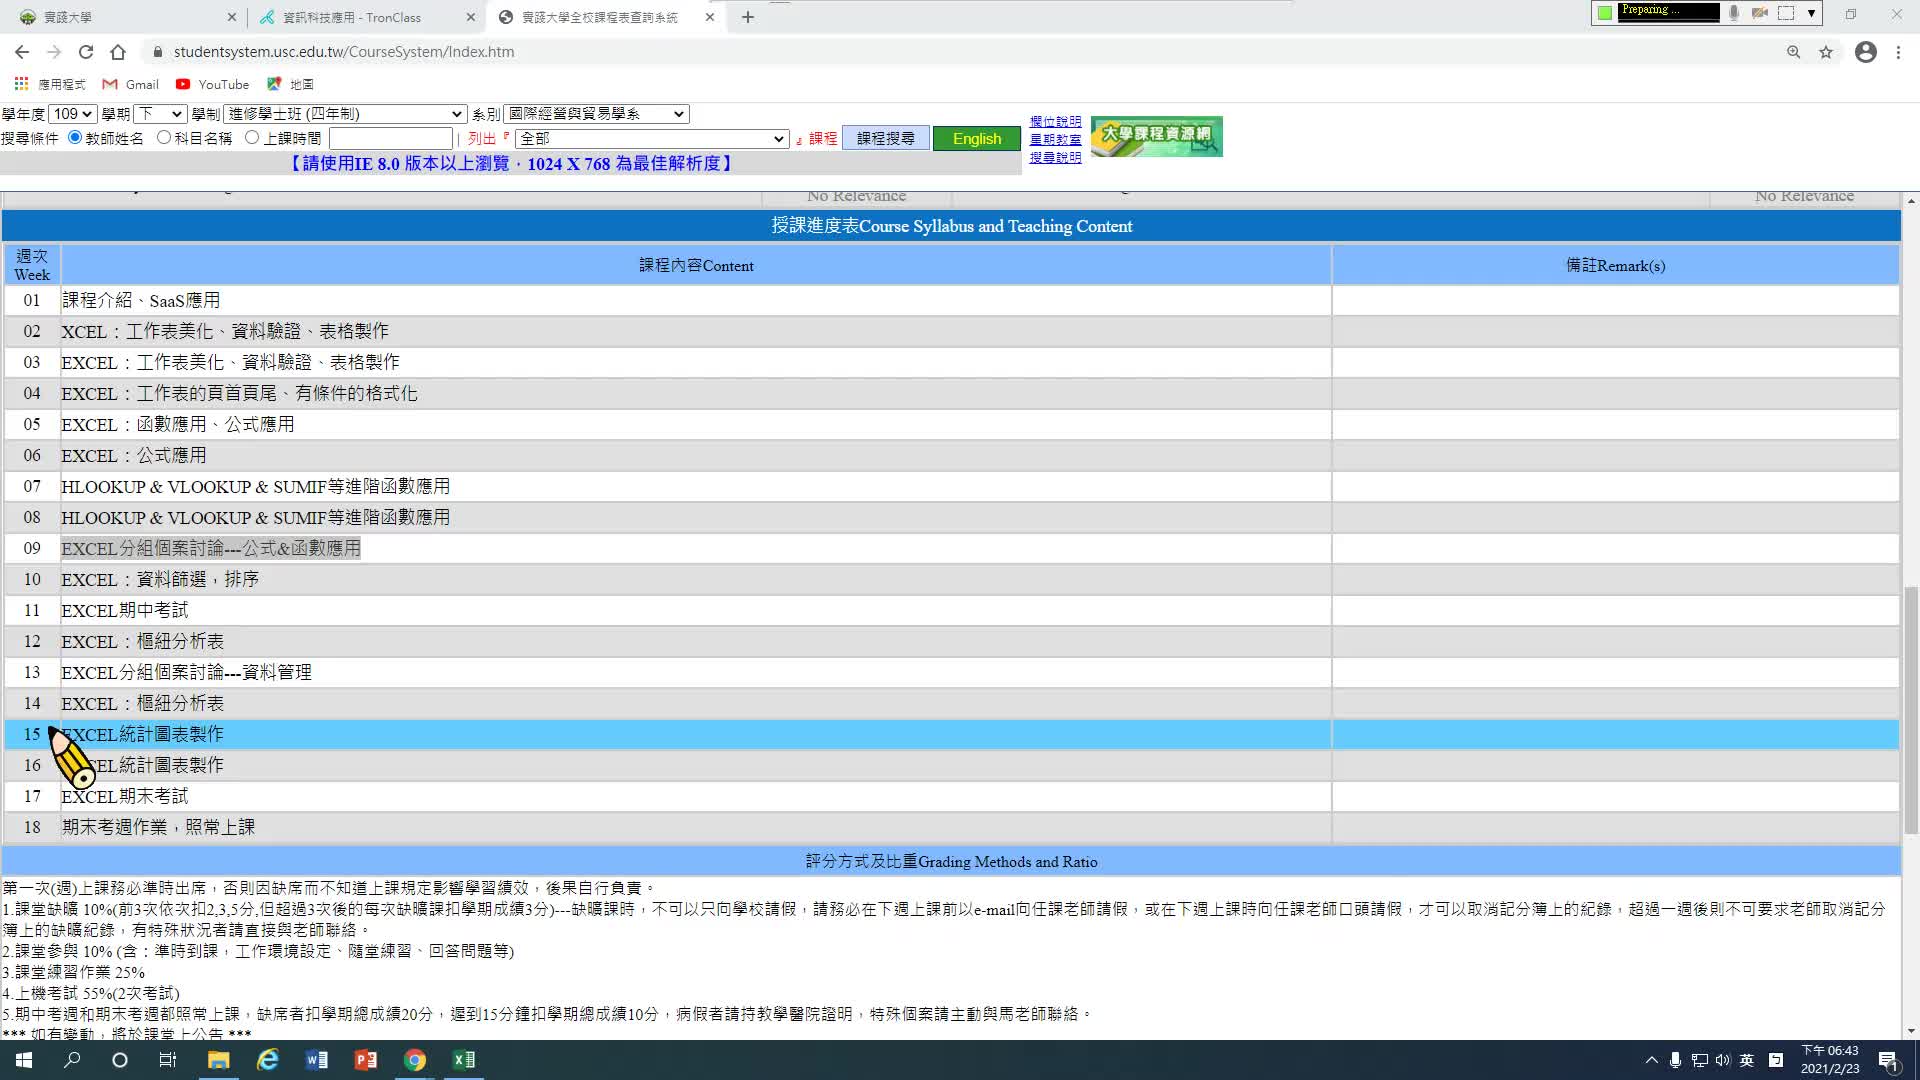Click the taskbar clock showing 下午 06:43
Screen dimensions: 1920x1080
1830,1060
